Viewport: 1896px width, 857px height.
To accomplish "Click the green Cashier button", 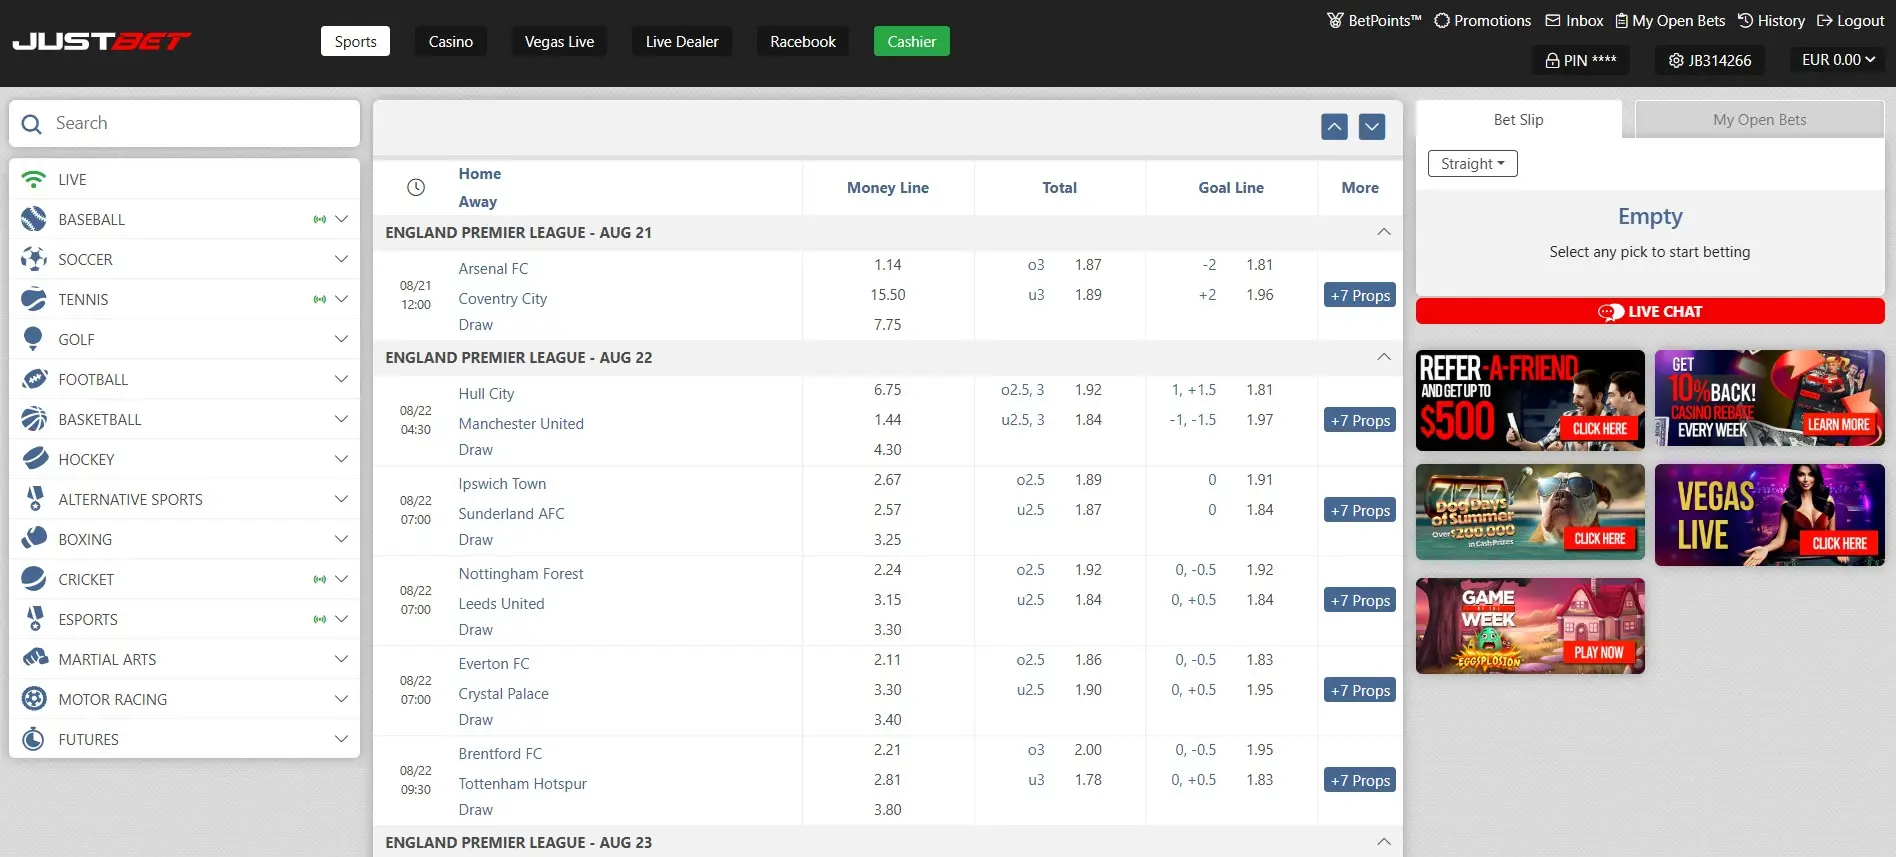I will (x=911, y=41).
